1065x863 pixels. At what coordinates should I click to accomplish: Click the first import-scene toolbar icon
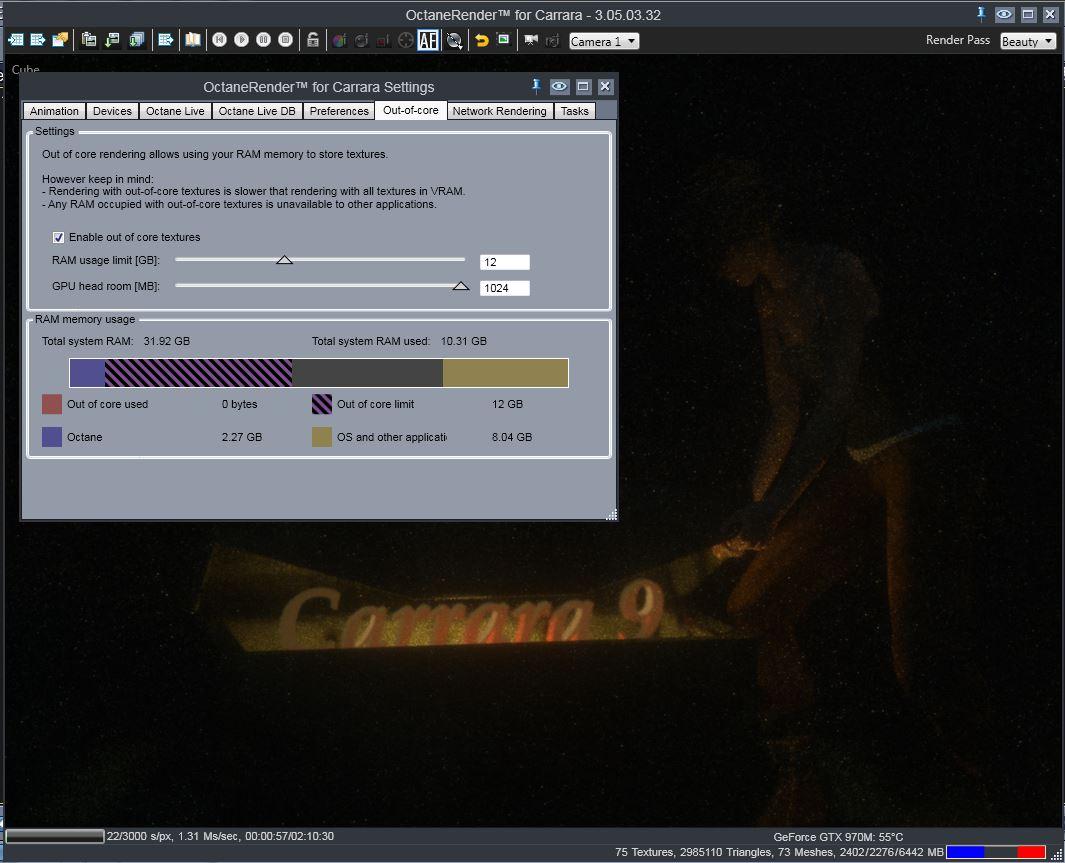click(16, 40)
